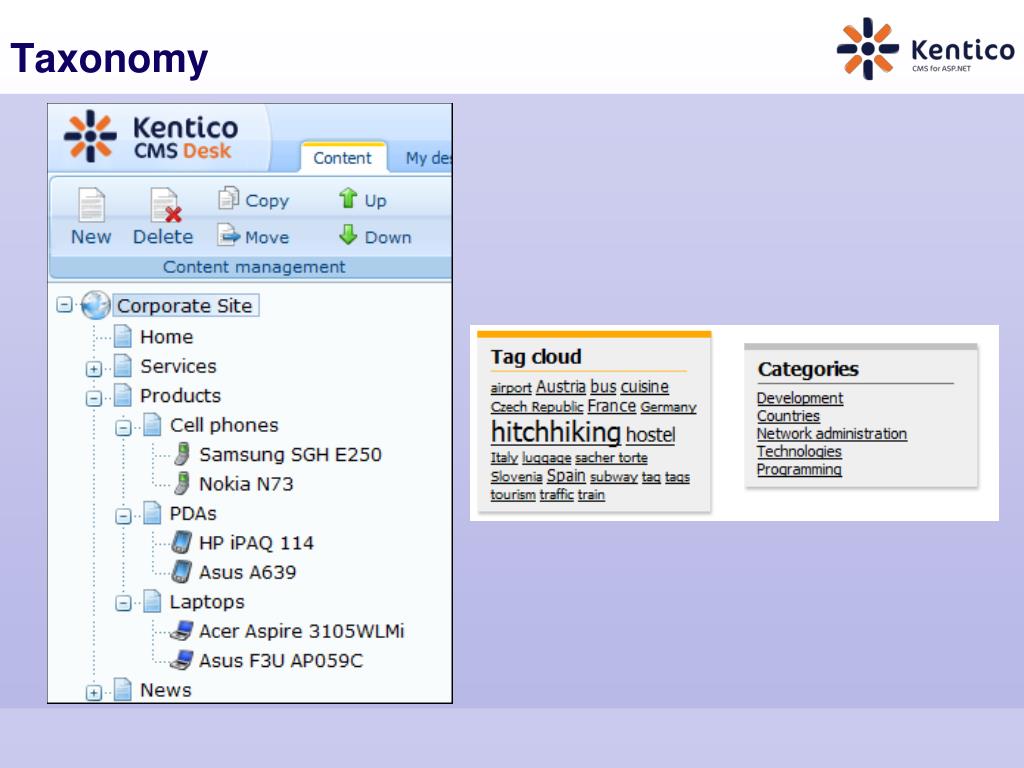Click the Nokia N73 tree label
1024x768 pixels.
click(x=246, y=484)
